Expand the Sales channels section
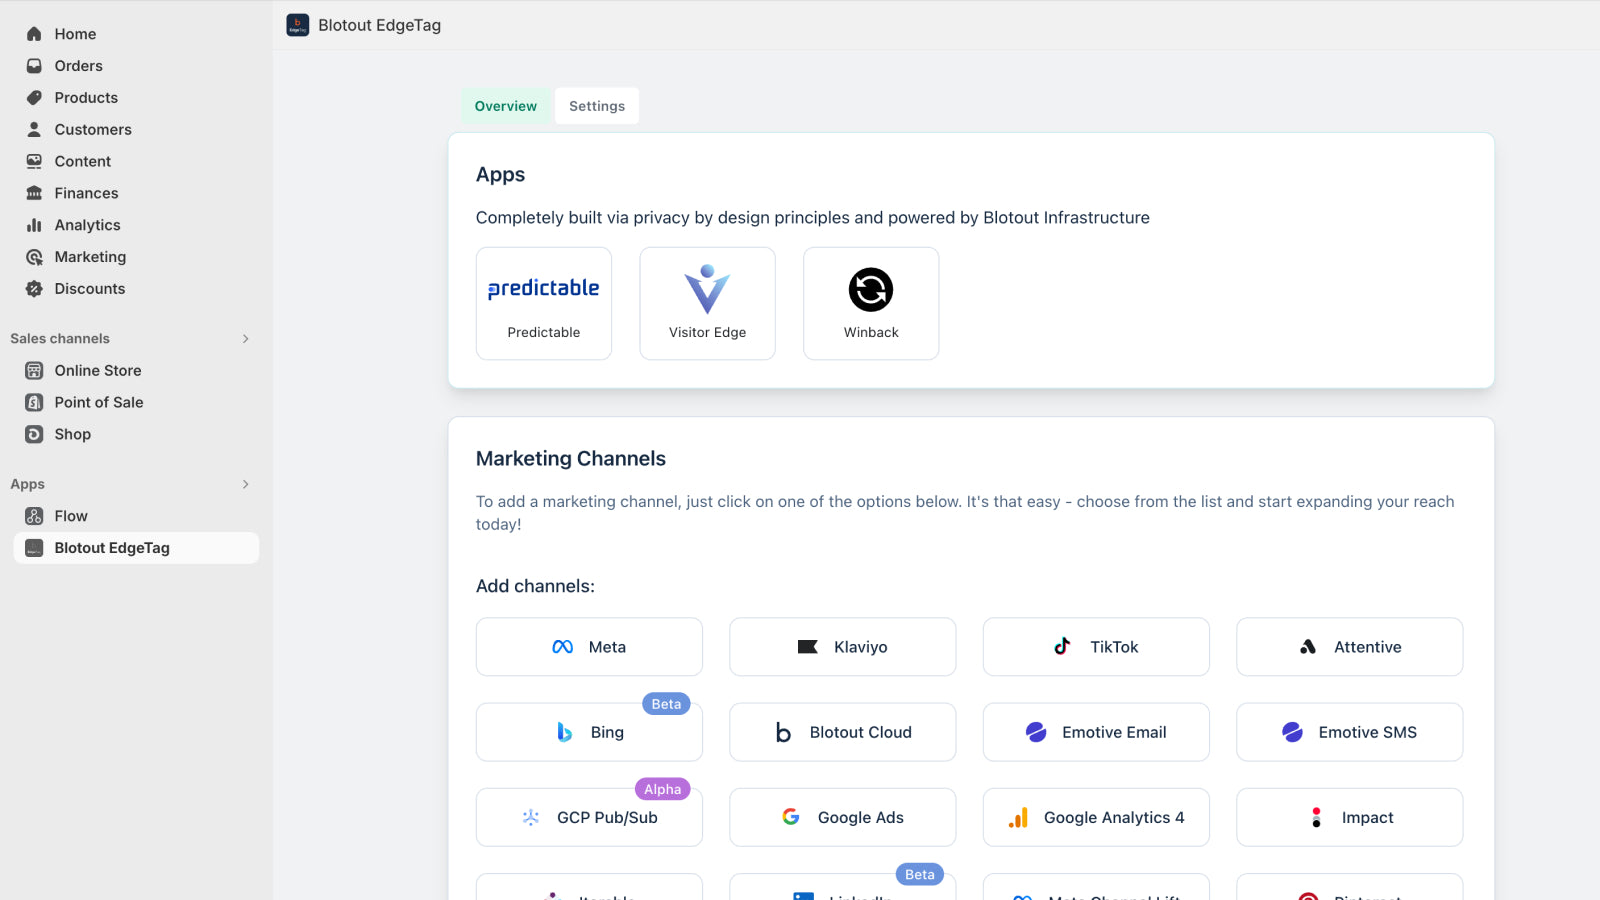Image resolution: width=1600 pixels, height=900 pixels. (246, 339)
